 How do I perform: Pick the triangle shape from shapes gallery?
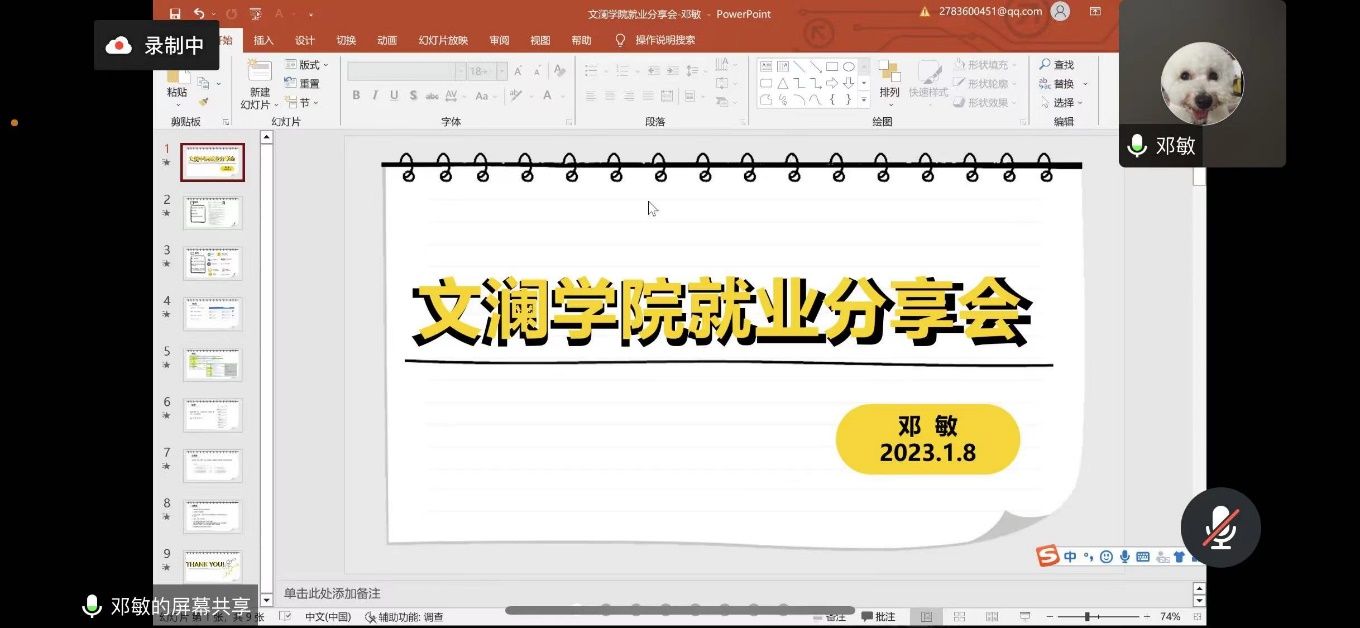783,83
